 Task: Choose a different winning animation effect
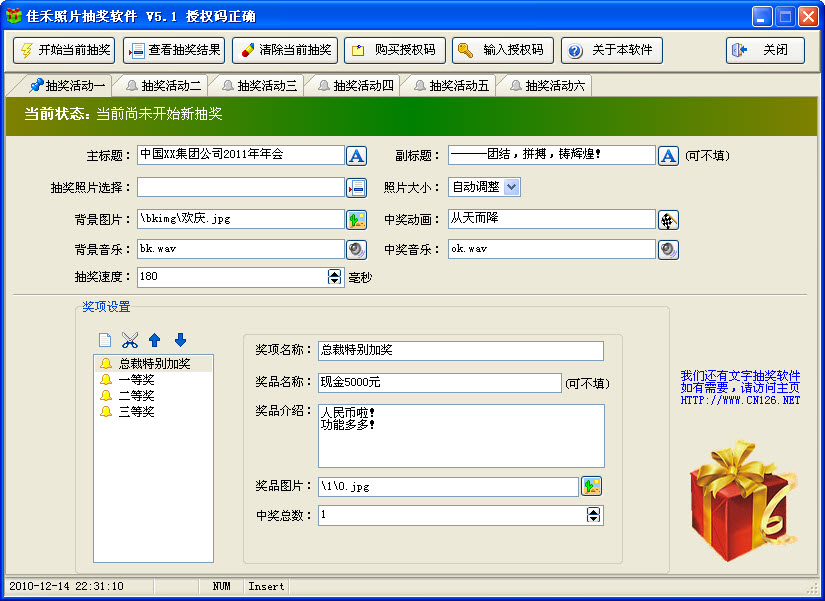click(x=667, y=218)
